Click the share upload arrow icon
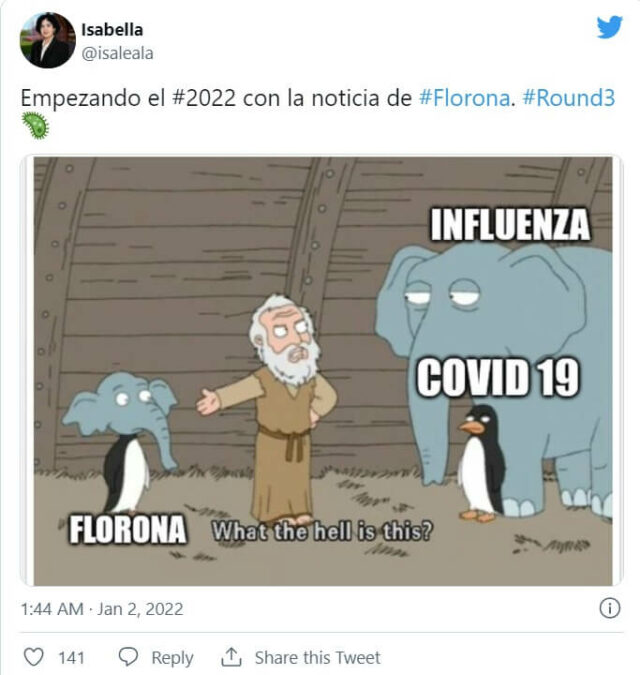Viewport: 640px width, 675px height. click(x=232, y=657)
